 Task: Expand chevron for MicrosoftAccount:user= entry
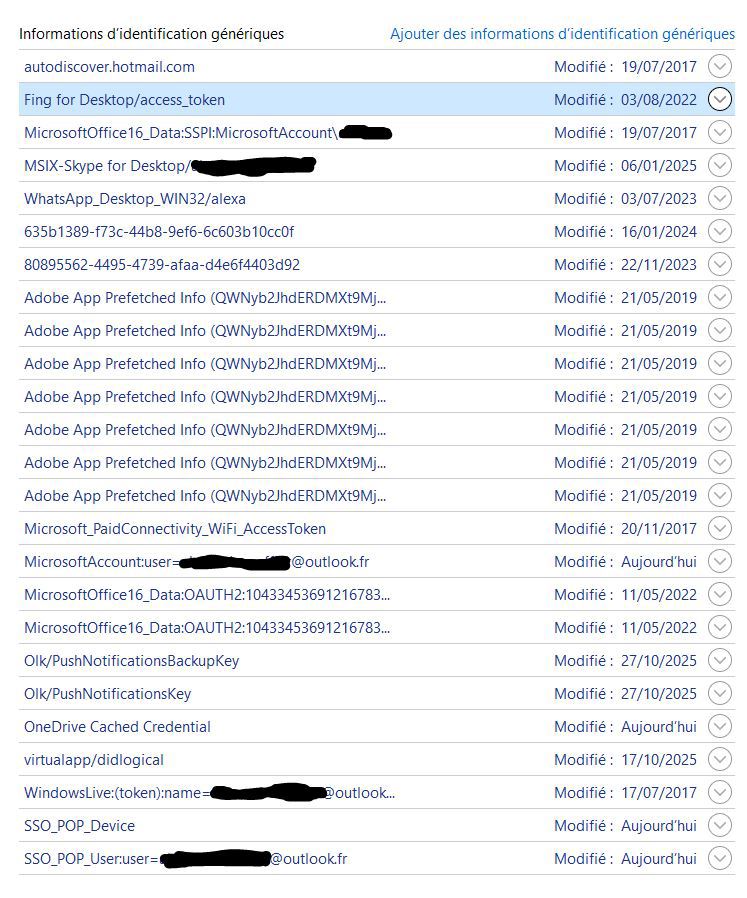[720, 561]
